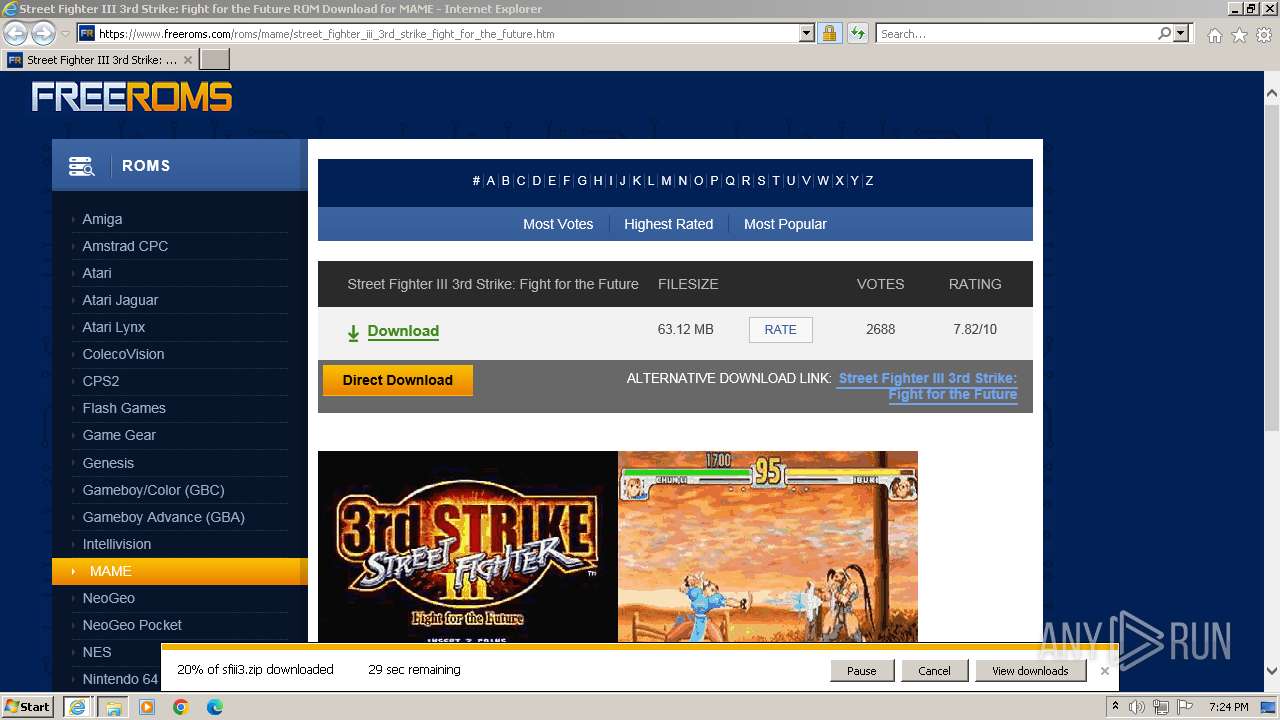
Task: Open the search provider dropdown arrow
Action: coord(1181,34)
